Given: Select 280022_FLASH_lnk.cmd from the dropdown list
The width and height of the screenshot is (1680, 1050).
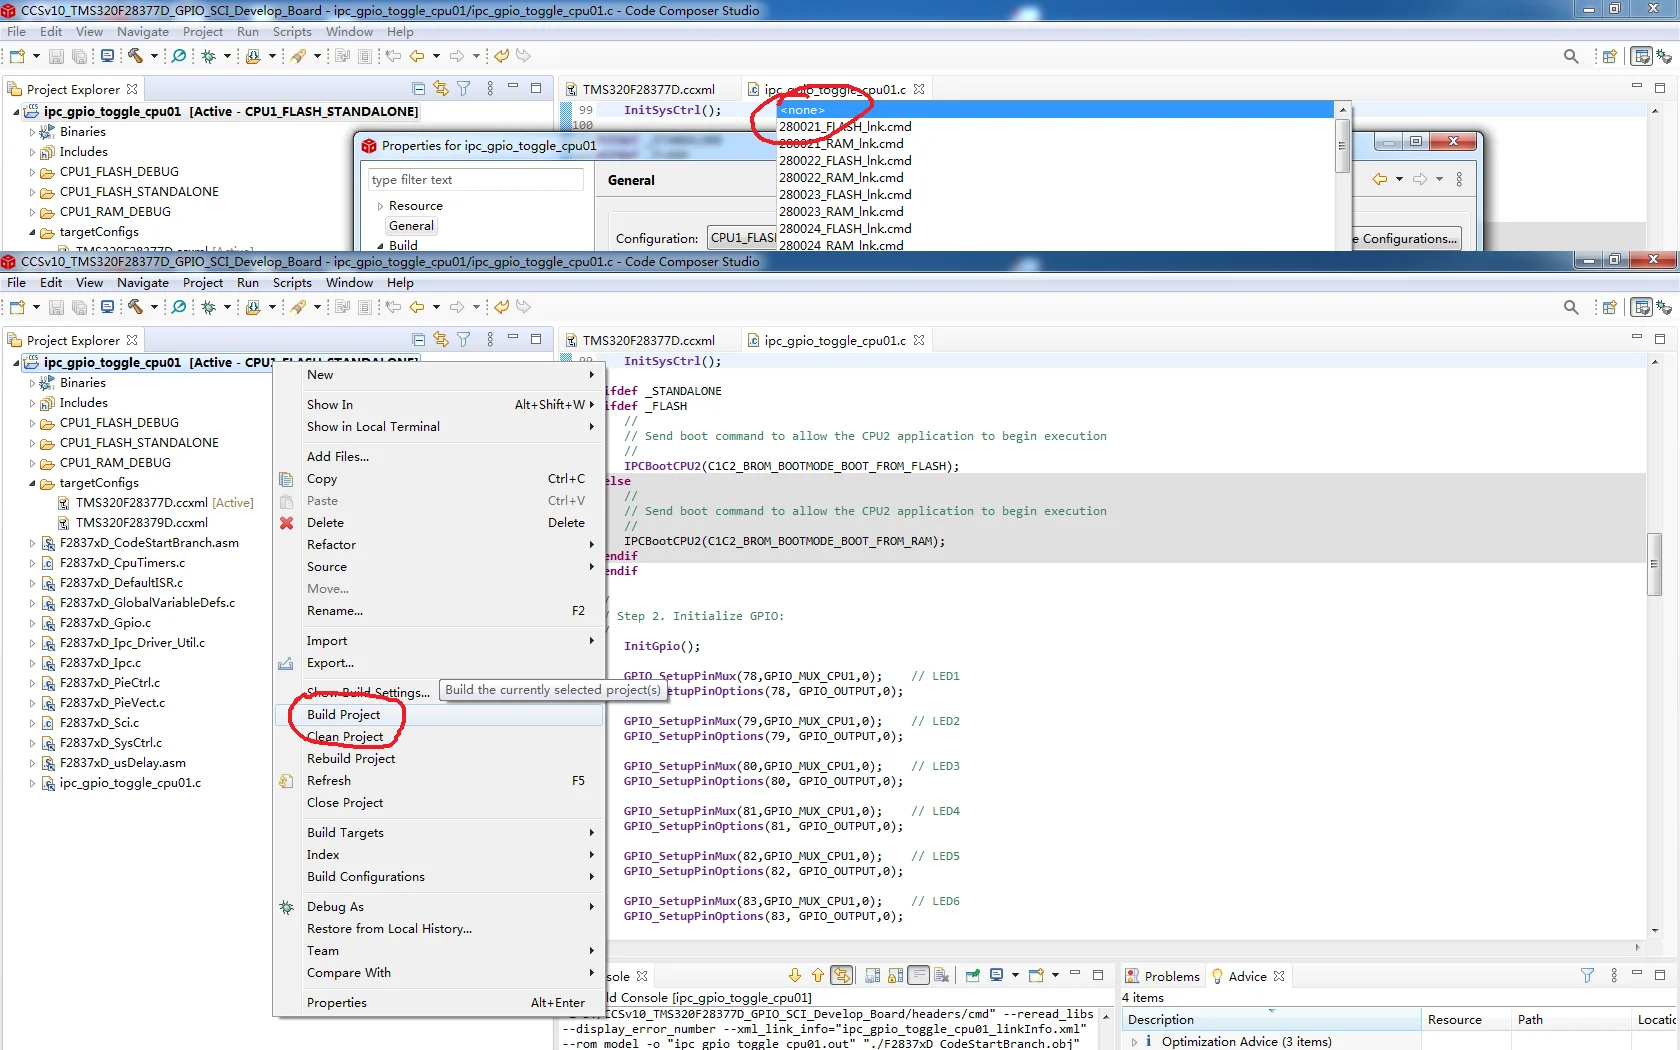Looking at the screenshot, I should pos(845,161).
